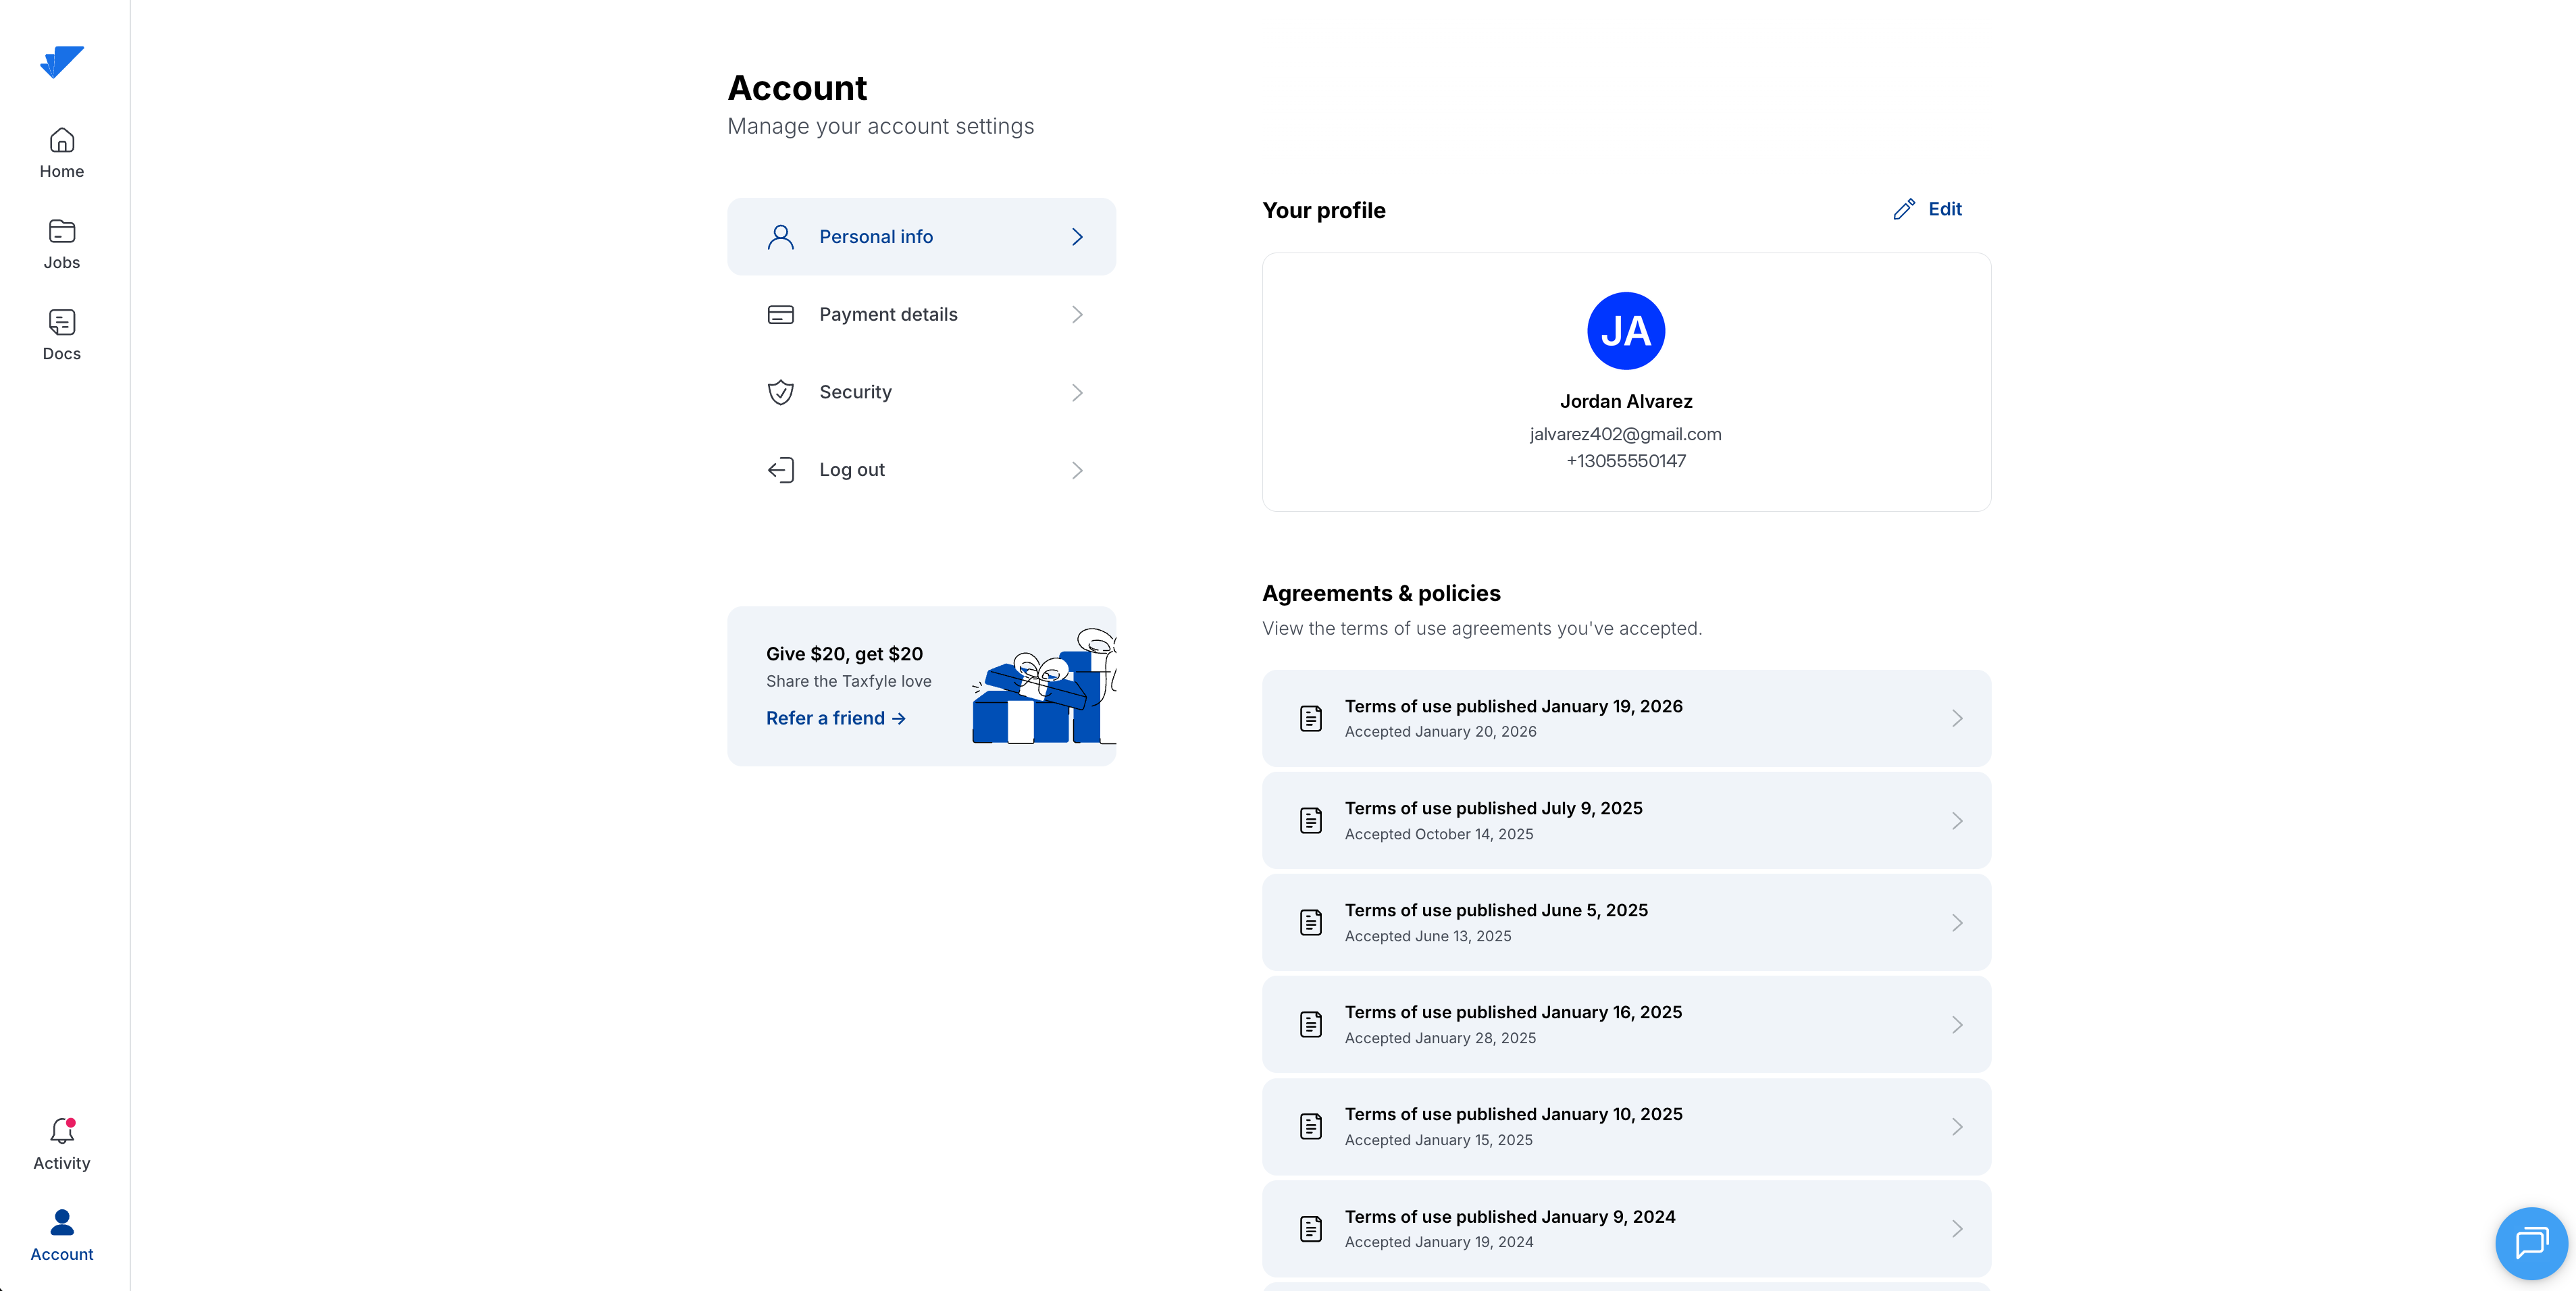
Task: Click the email jalvarez402@gmail.com
Action: pos(1626,434)
